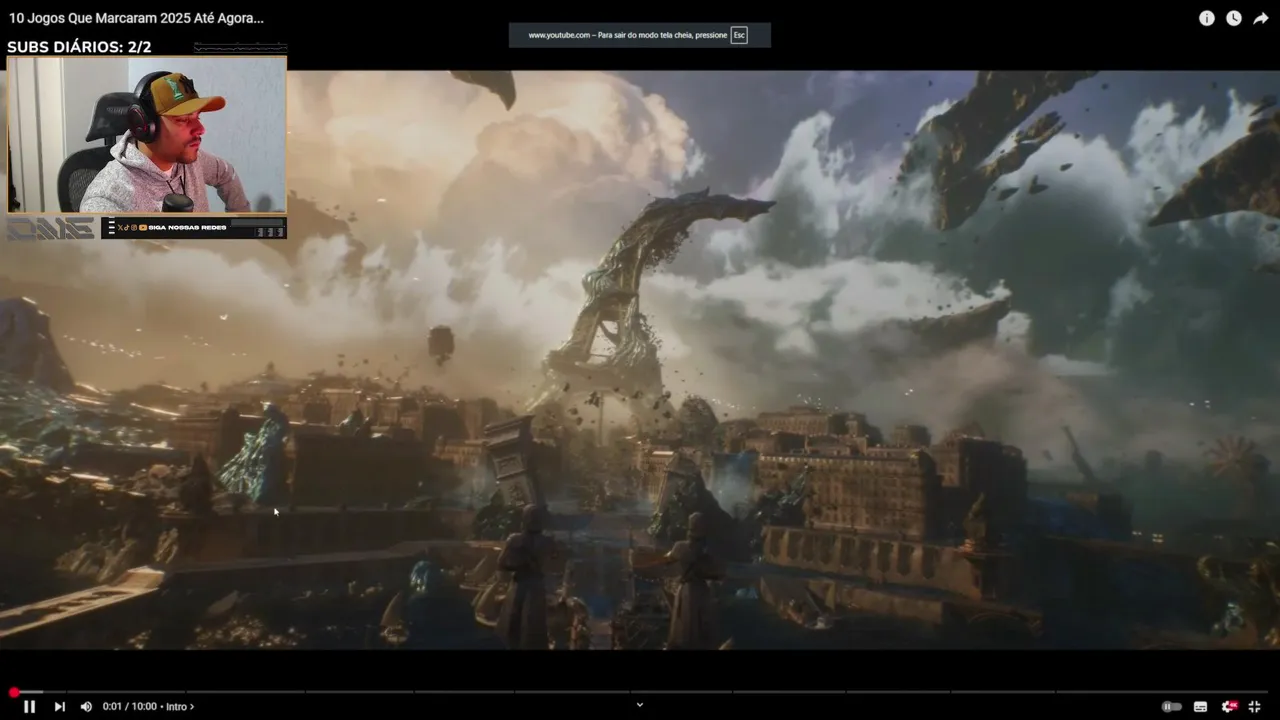
Task: Seek on the video progress bar
Action: 640,692
